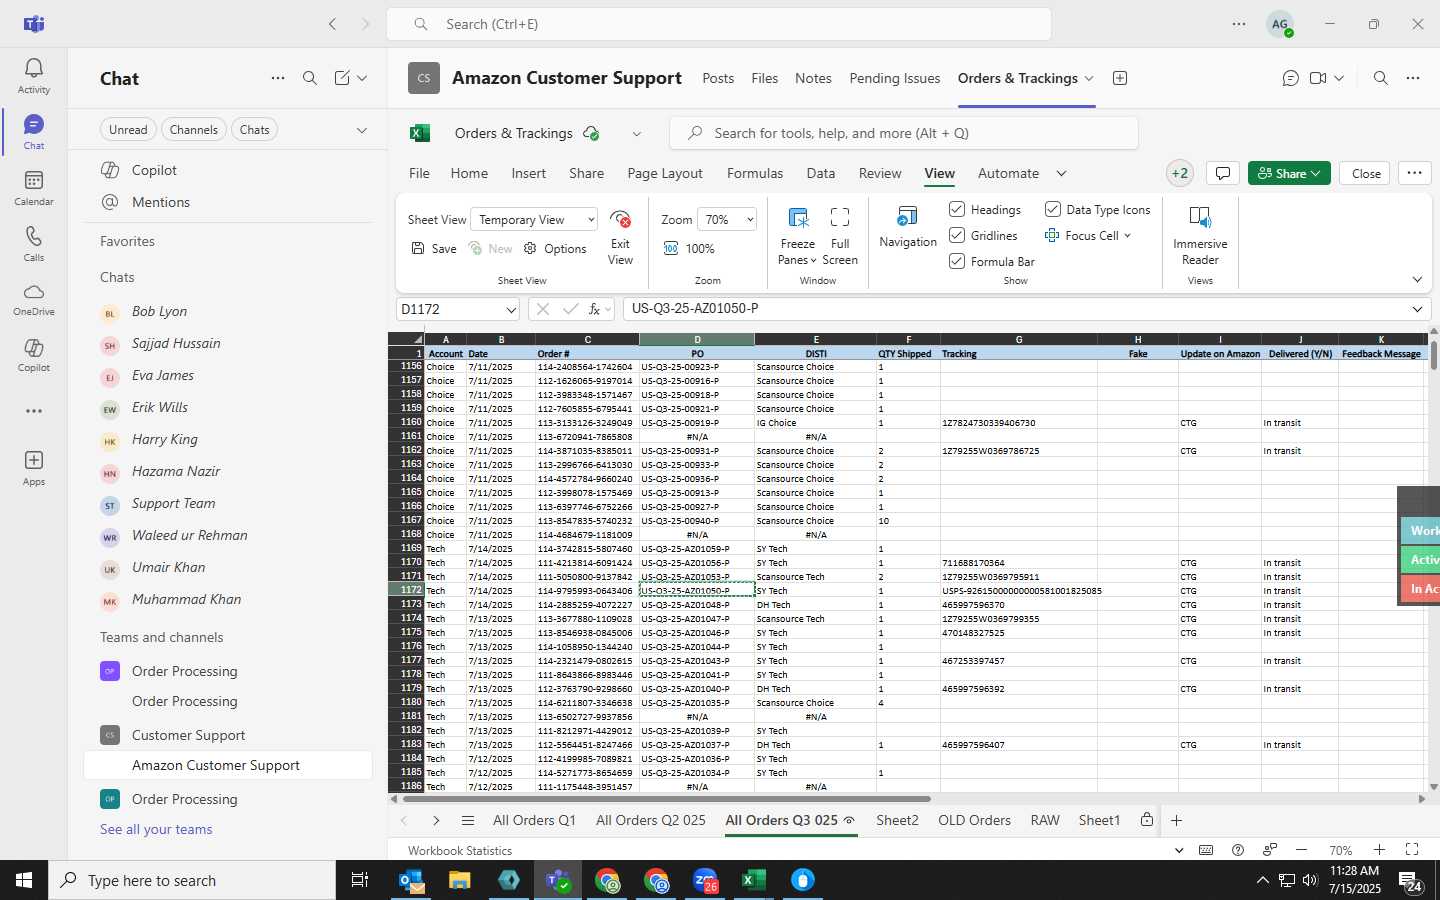Screen dimensions: 1440x900
Task: Click the Excel comments icon
Action: [x=1222, y=173]
